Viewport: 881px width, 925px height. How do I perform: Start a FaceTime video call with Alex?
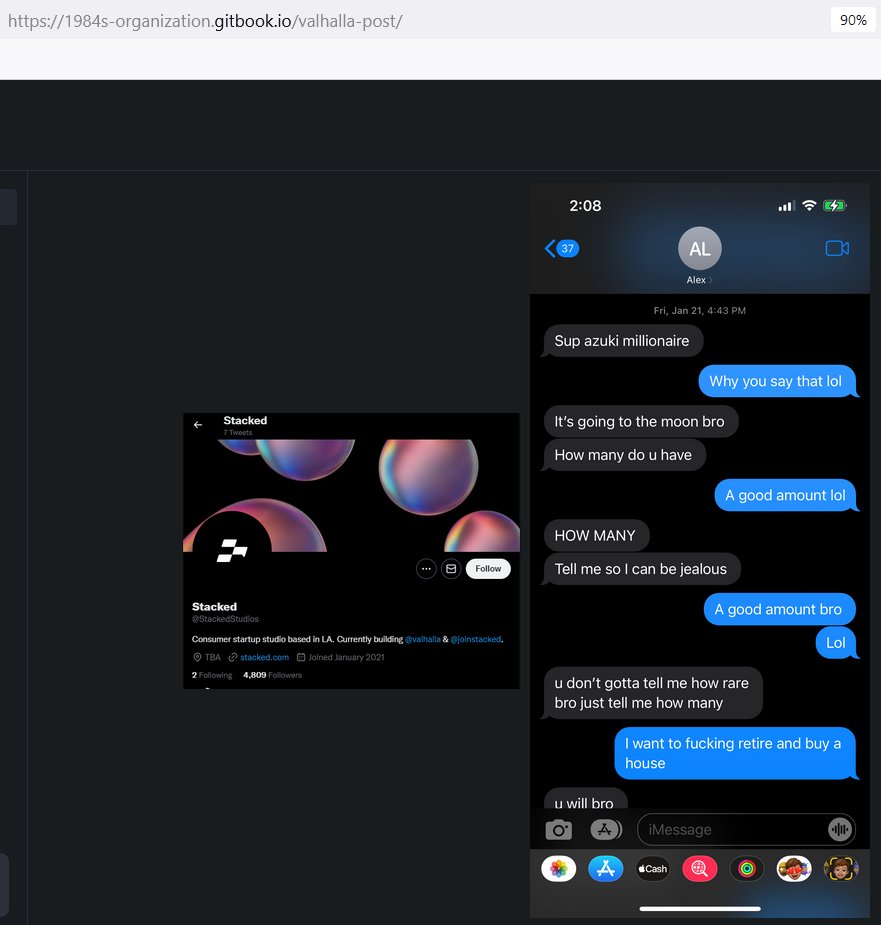point(837,248)
